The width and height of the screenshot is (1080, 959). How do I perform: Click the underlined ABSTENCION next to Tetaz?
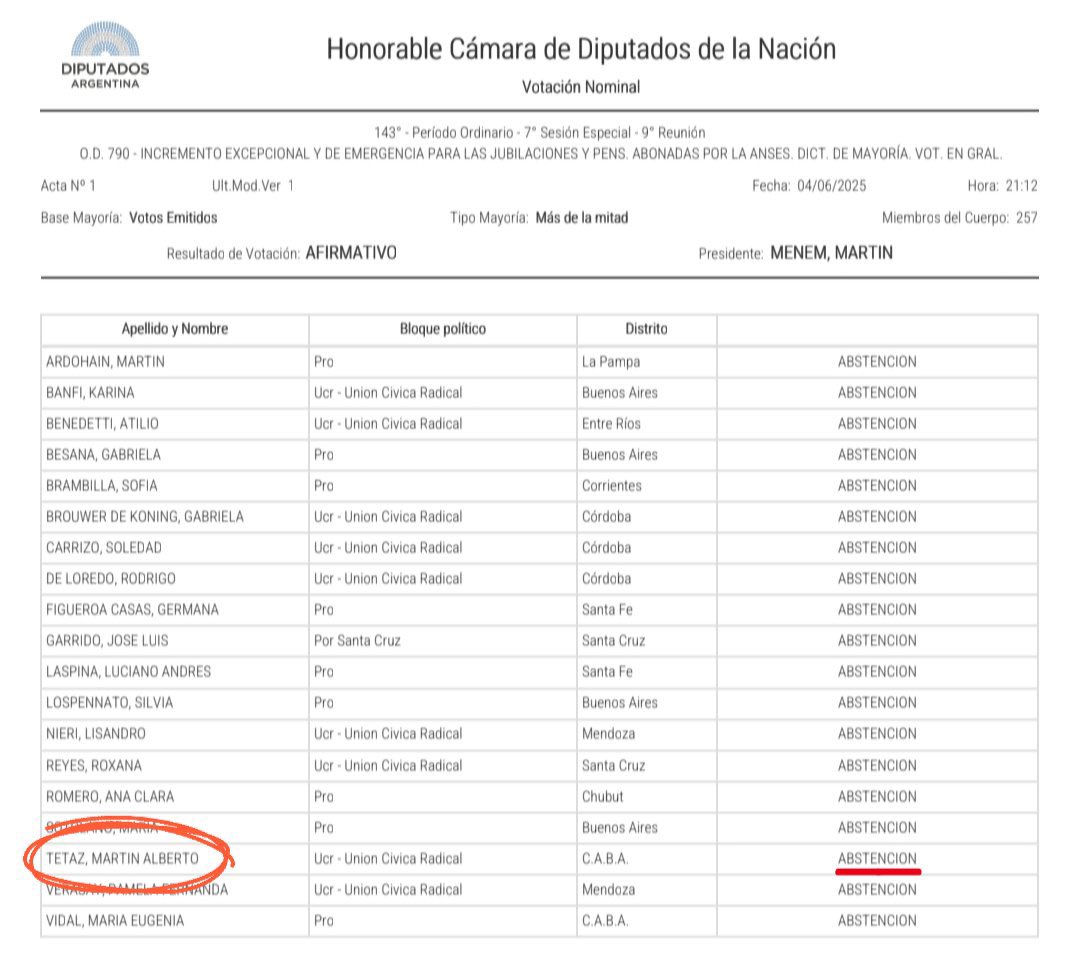pyautogui.click(x=877, y=858)
